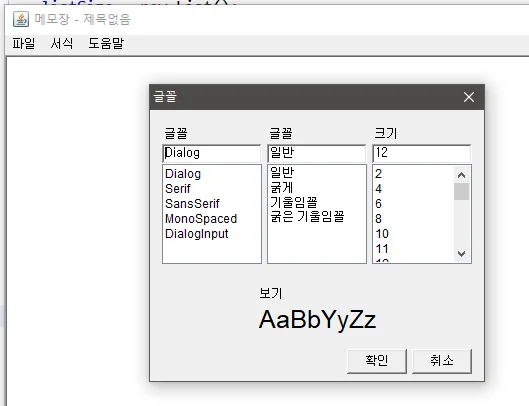Select 굵게 font style

tap(282, 188)
